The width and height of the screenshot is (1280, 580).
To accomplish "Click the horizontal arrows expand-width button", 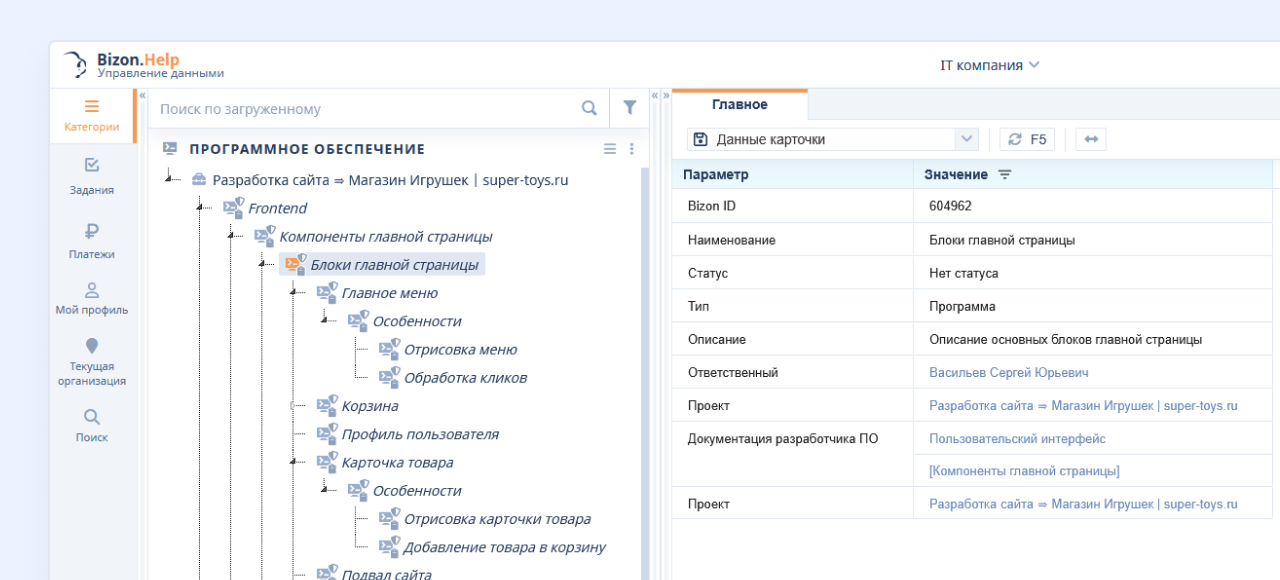I will 1091,139.
